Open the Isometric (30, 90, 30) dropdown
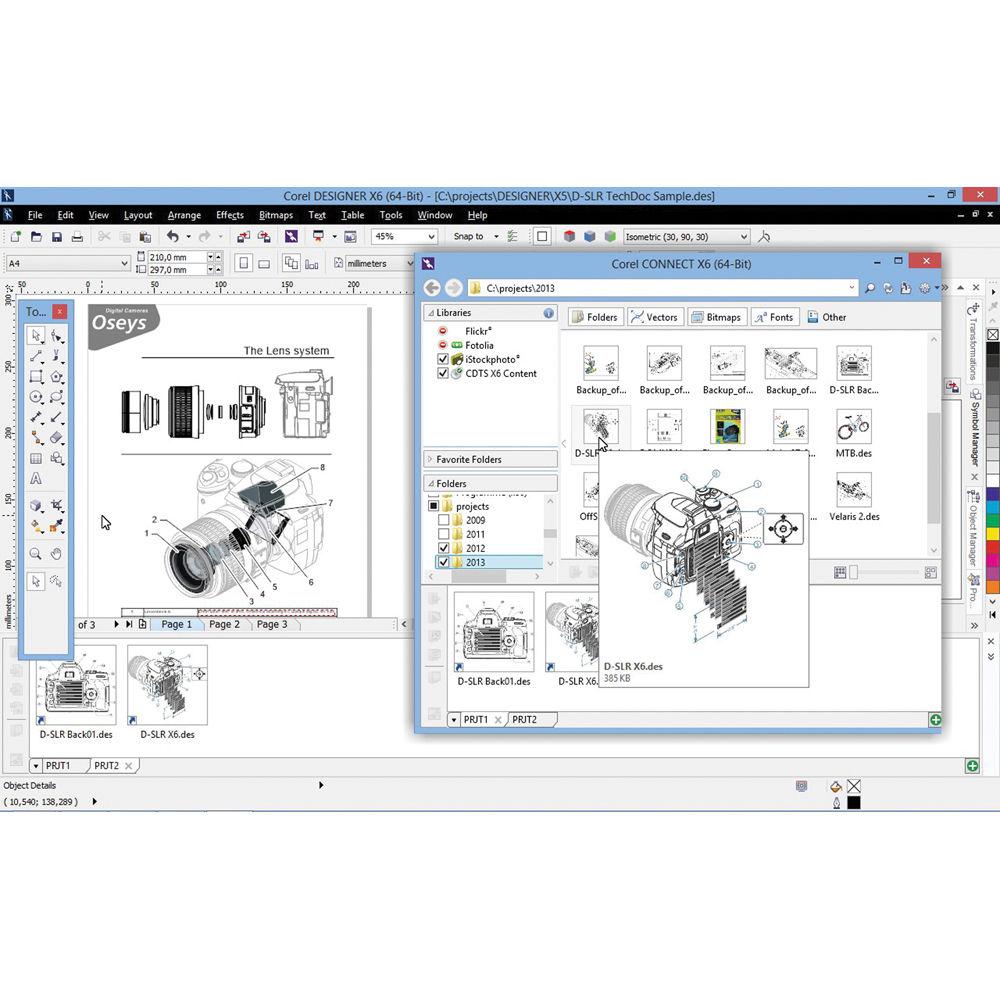Image resolution: width=1000 pixels, height=1000 pixels. pos(746,236)
